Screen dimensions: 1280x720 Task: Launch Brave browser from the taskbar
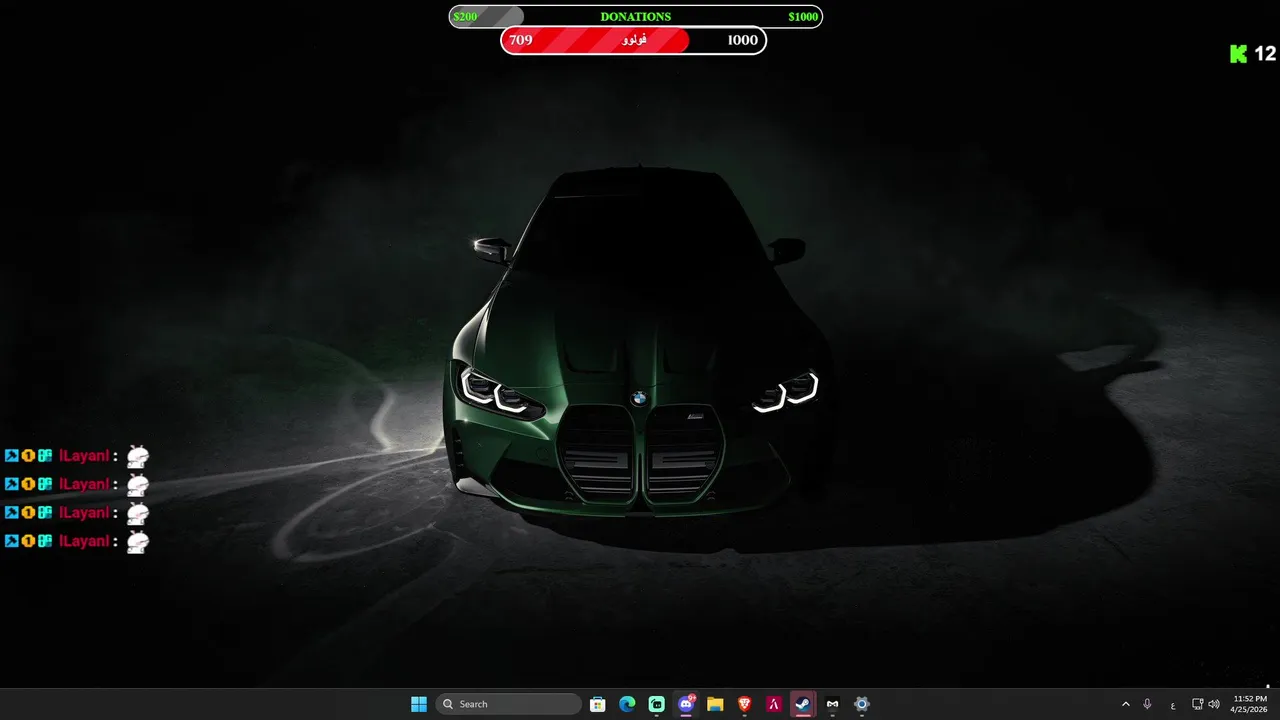tap(744, 704)
